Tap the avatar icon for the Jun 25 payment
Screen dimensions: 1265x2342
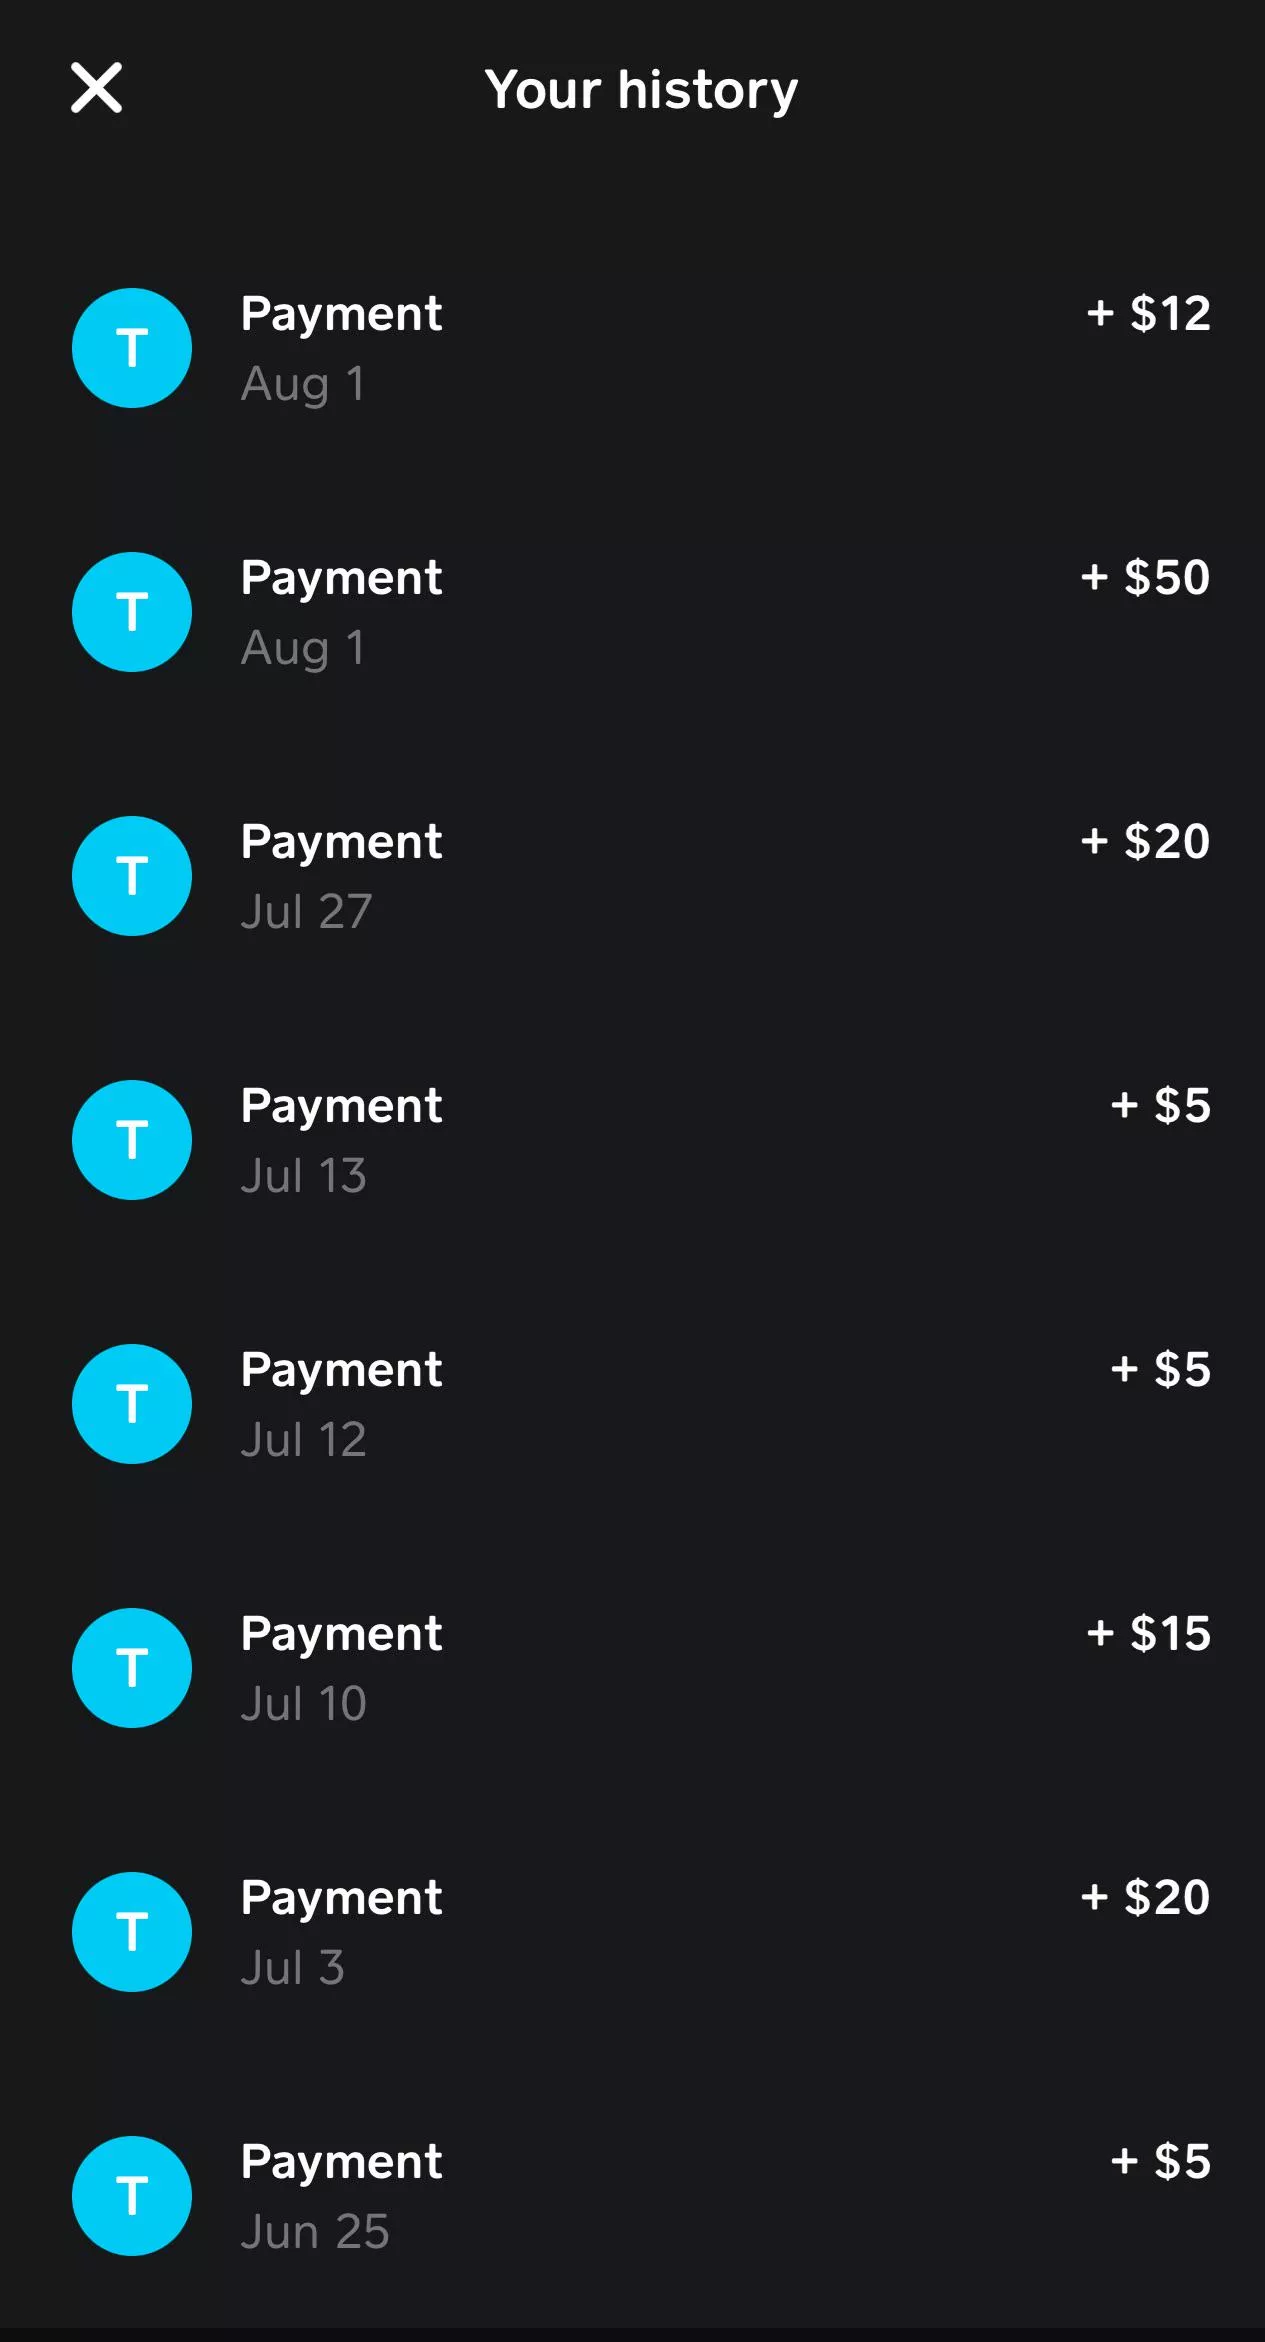tap(132, 2196)
